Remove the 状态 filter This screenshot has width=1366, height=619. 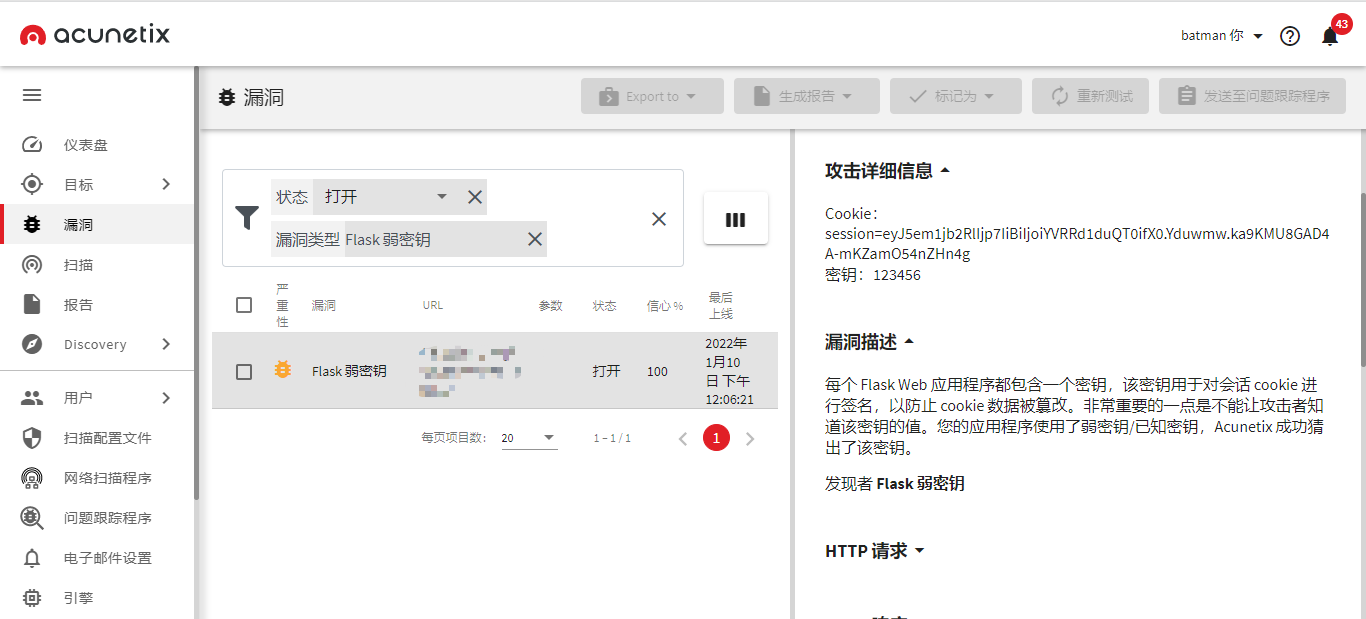(475, 197)
